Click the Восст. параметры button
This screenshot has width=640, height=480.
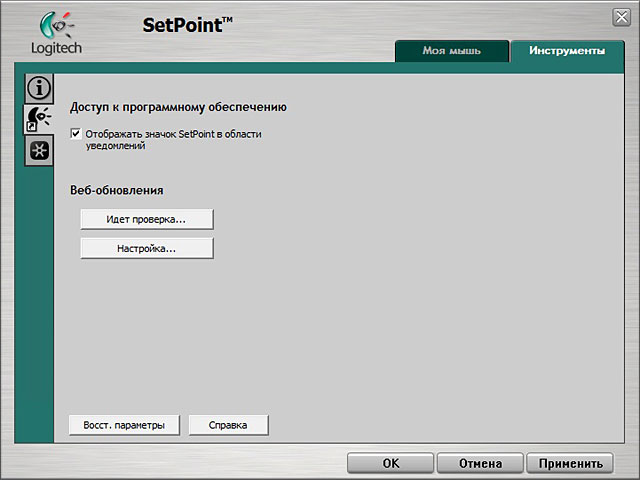pyautogui.click(x=124, y=425)
